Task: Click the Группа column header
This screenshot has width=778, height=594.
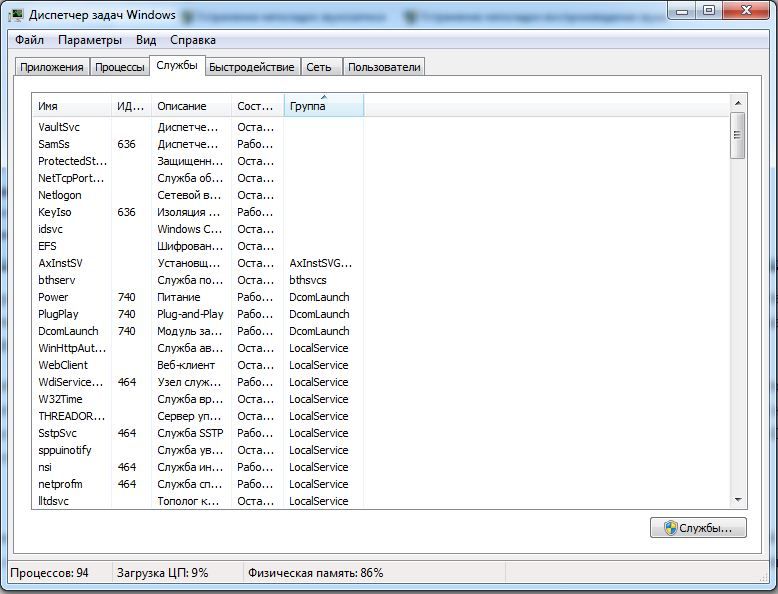Action: click(324, 106)
